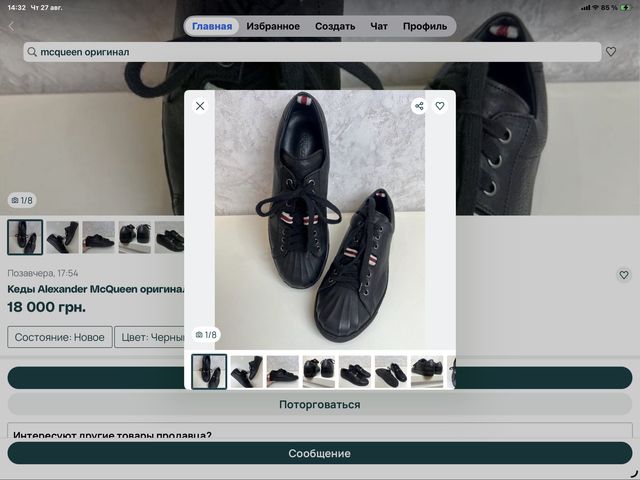The height and width of the screenshot is (480, 640).
Task: Tap the Поторговаться button
Action: point(320,404)
